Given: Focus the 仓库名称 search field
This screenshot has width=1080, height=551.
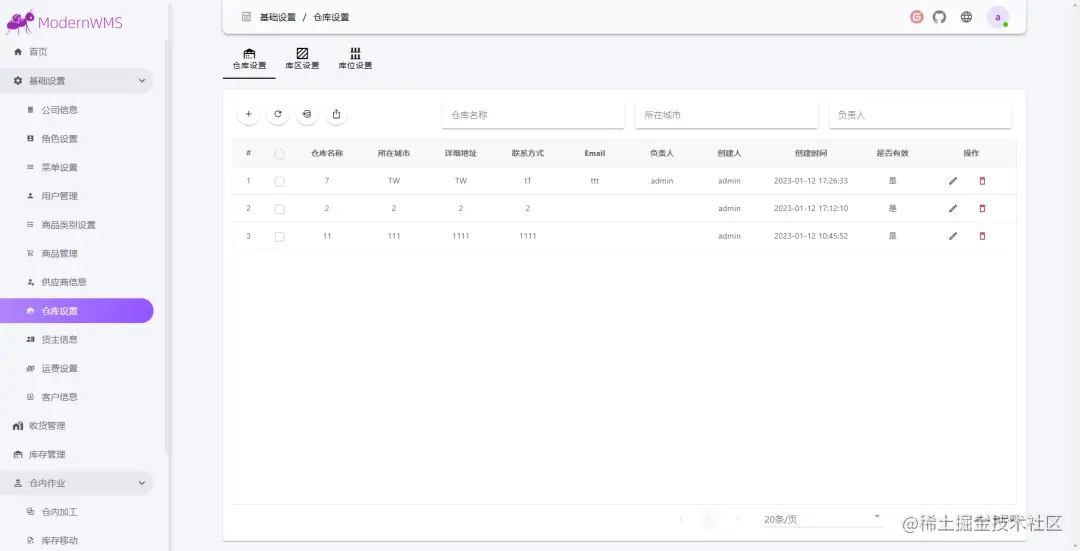Looking at the screenshot, I should coord(533,115).
